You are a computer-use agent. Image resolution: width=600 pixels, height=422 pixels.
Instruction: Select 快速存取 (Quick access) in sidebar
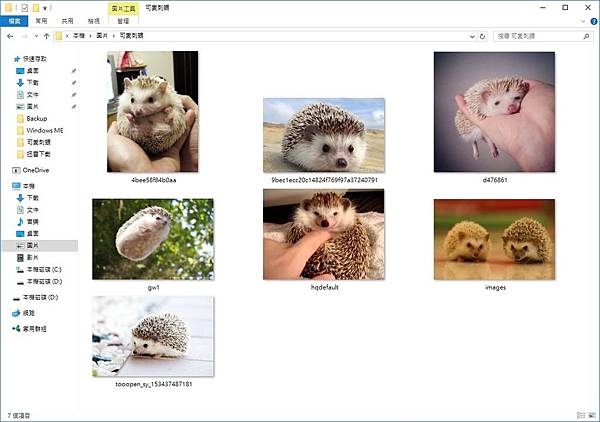(x=34, y=59)
